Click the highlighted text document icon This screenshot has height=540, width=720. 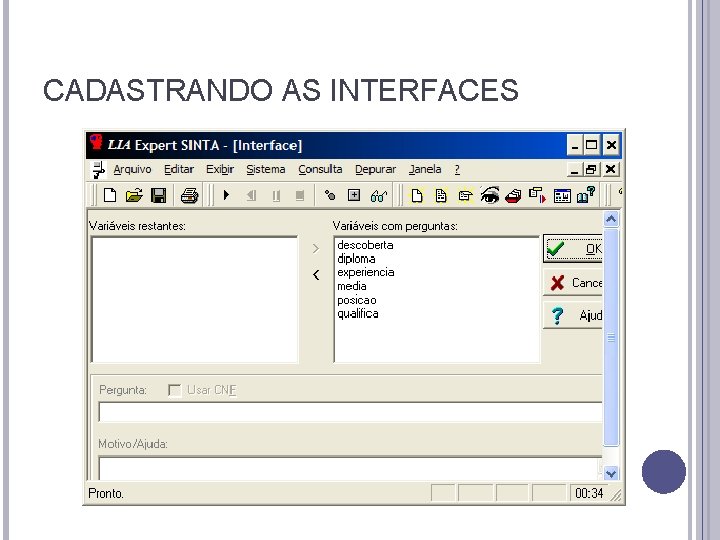441,196
